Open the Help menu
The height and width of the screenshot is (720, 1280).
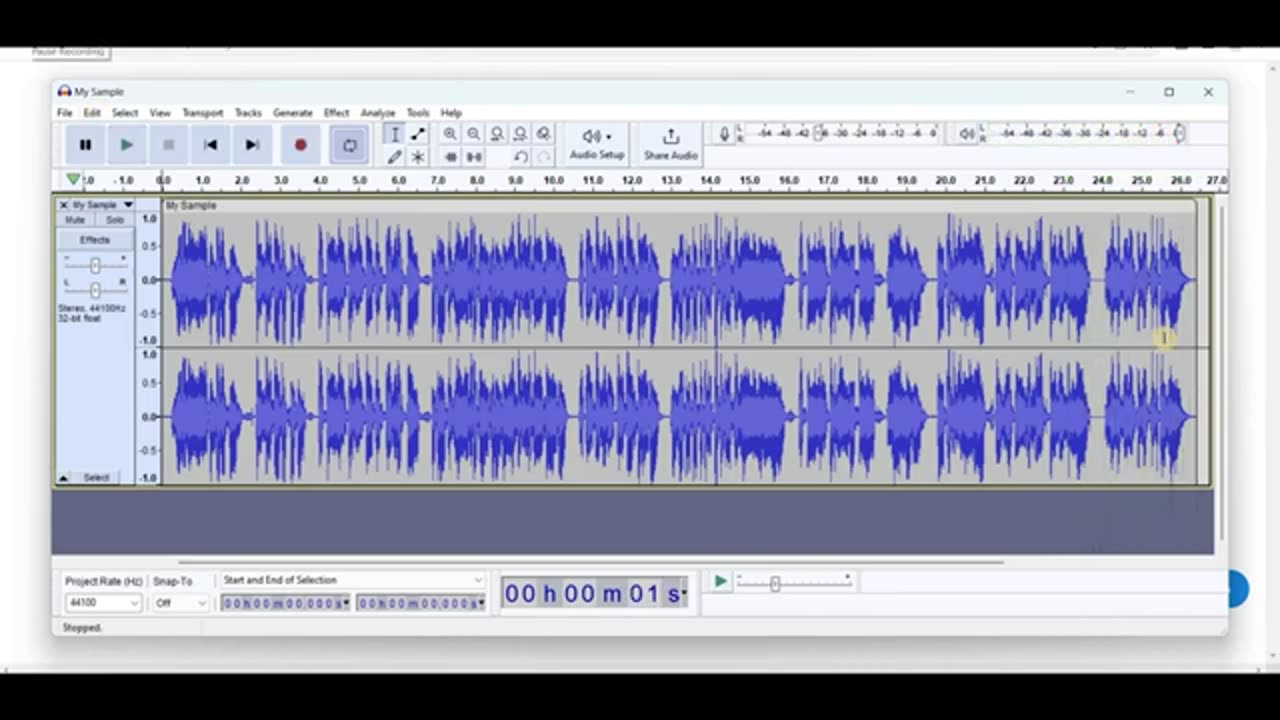pyautogui.click(x=451, y=113)
